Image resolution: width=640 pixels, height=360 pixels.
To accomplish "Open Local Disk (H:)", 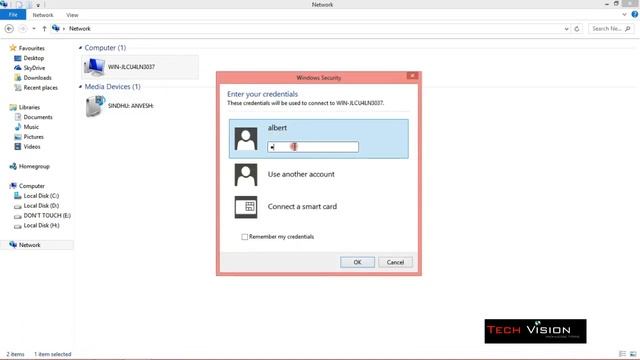I will pyautogui.click(x=41, y=225).
